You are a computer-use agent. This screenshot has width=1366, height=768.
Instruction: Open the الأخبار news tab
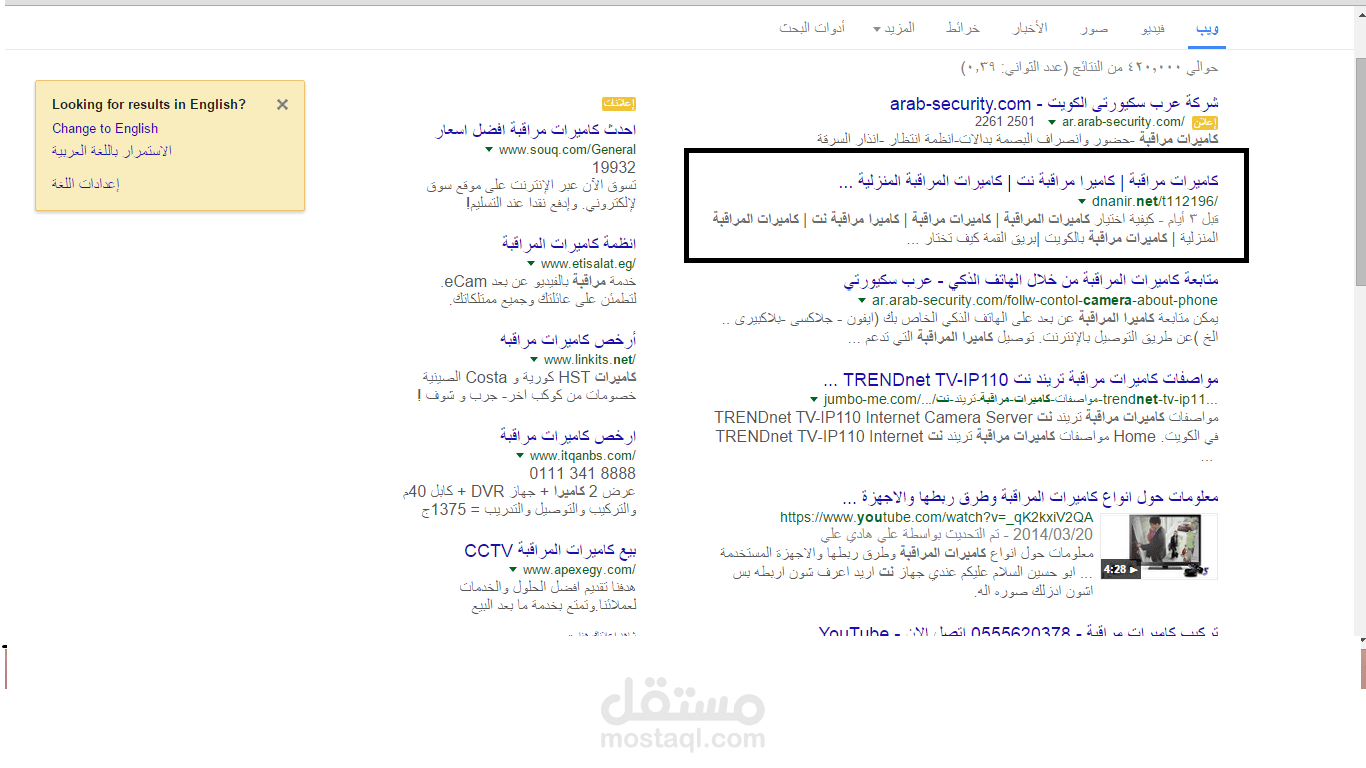(1030, 28)
